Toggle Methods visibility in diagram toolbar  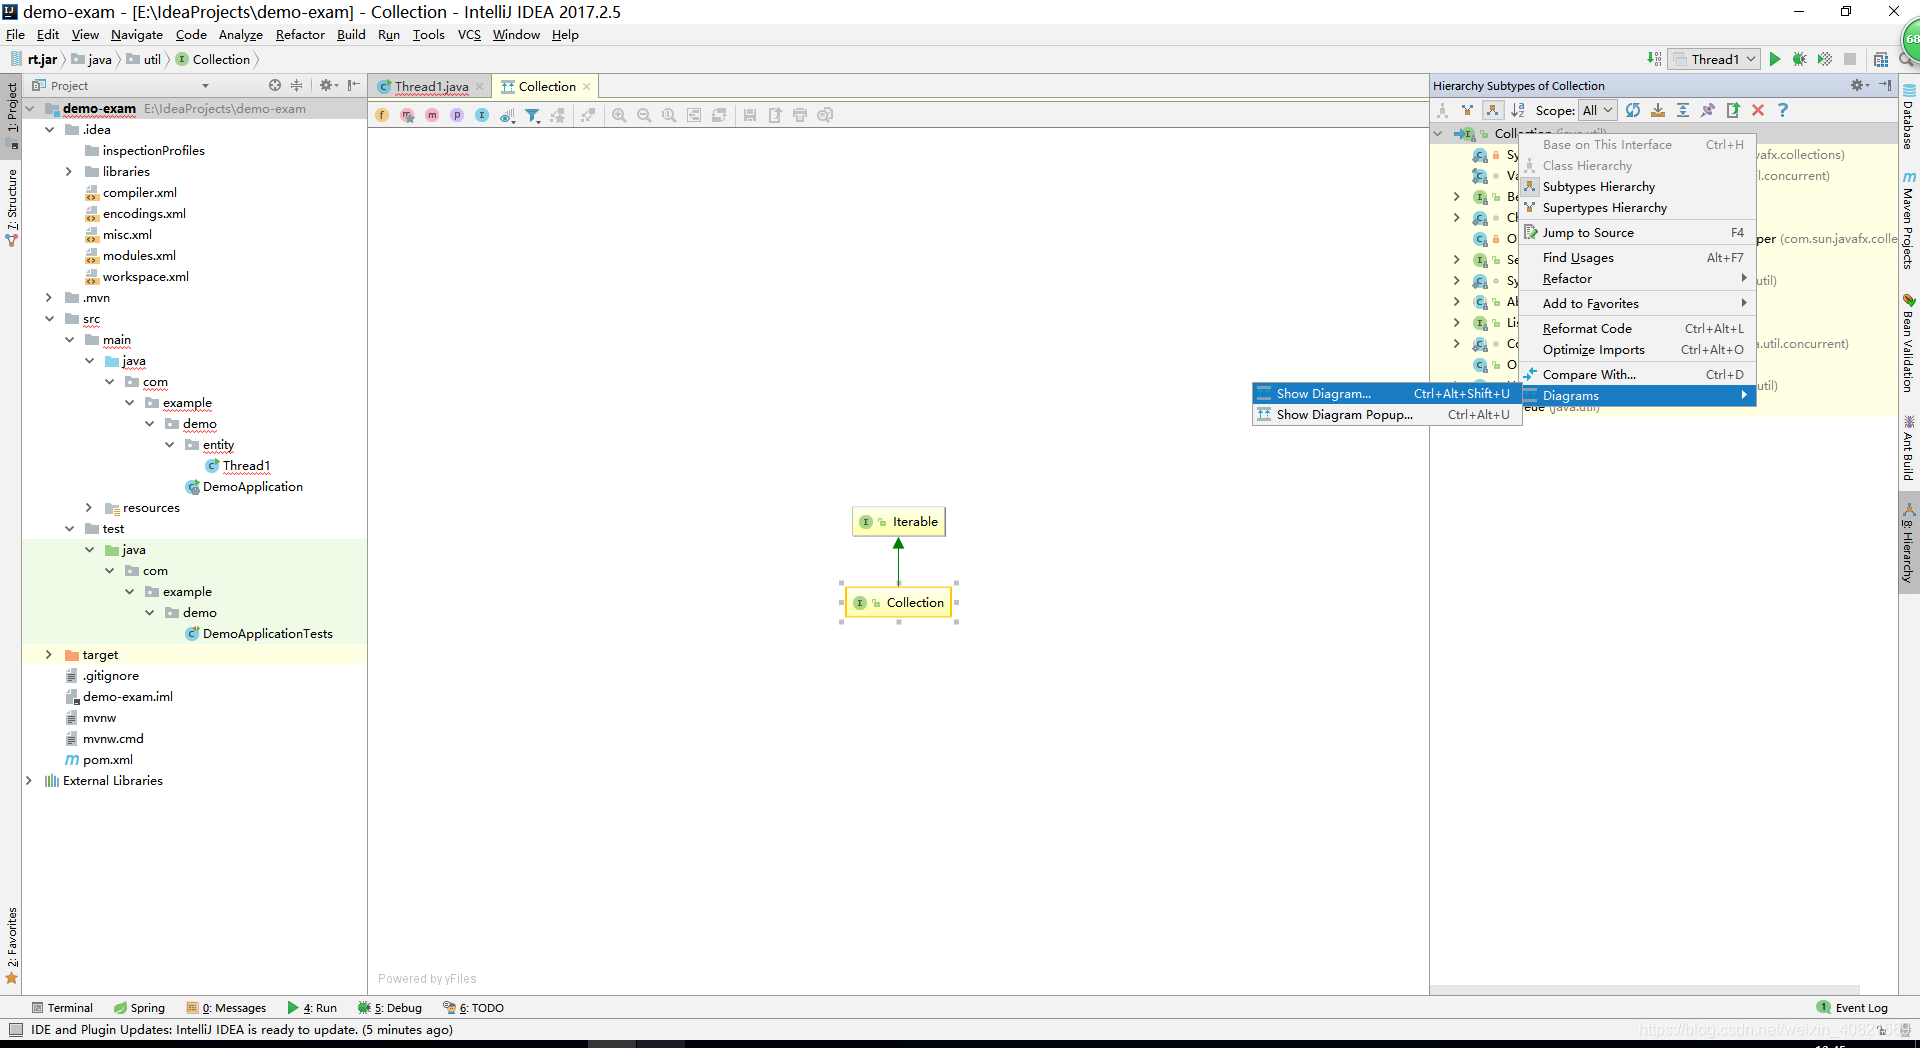click(x=432, y=115)
